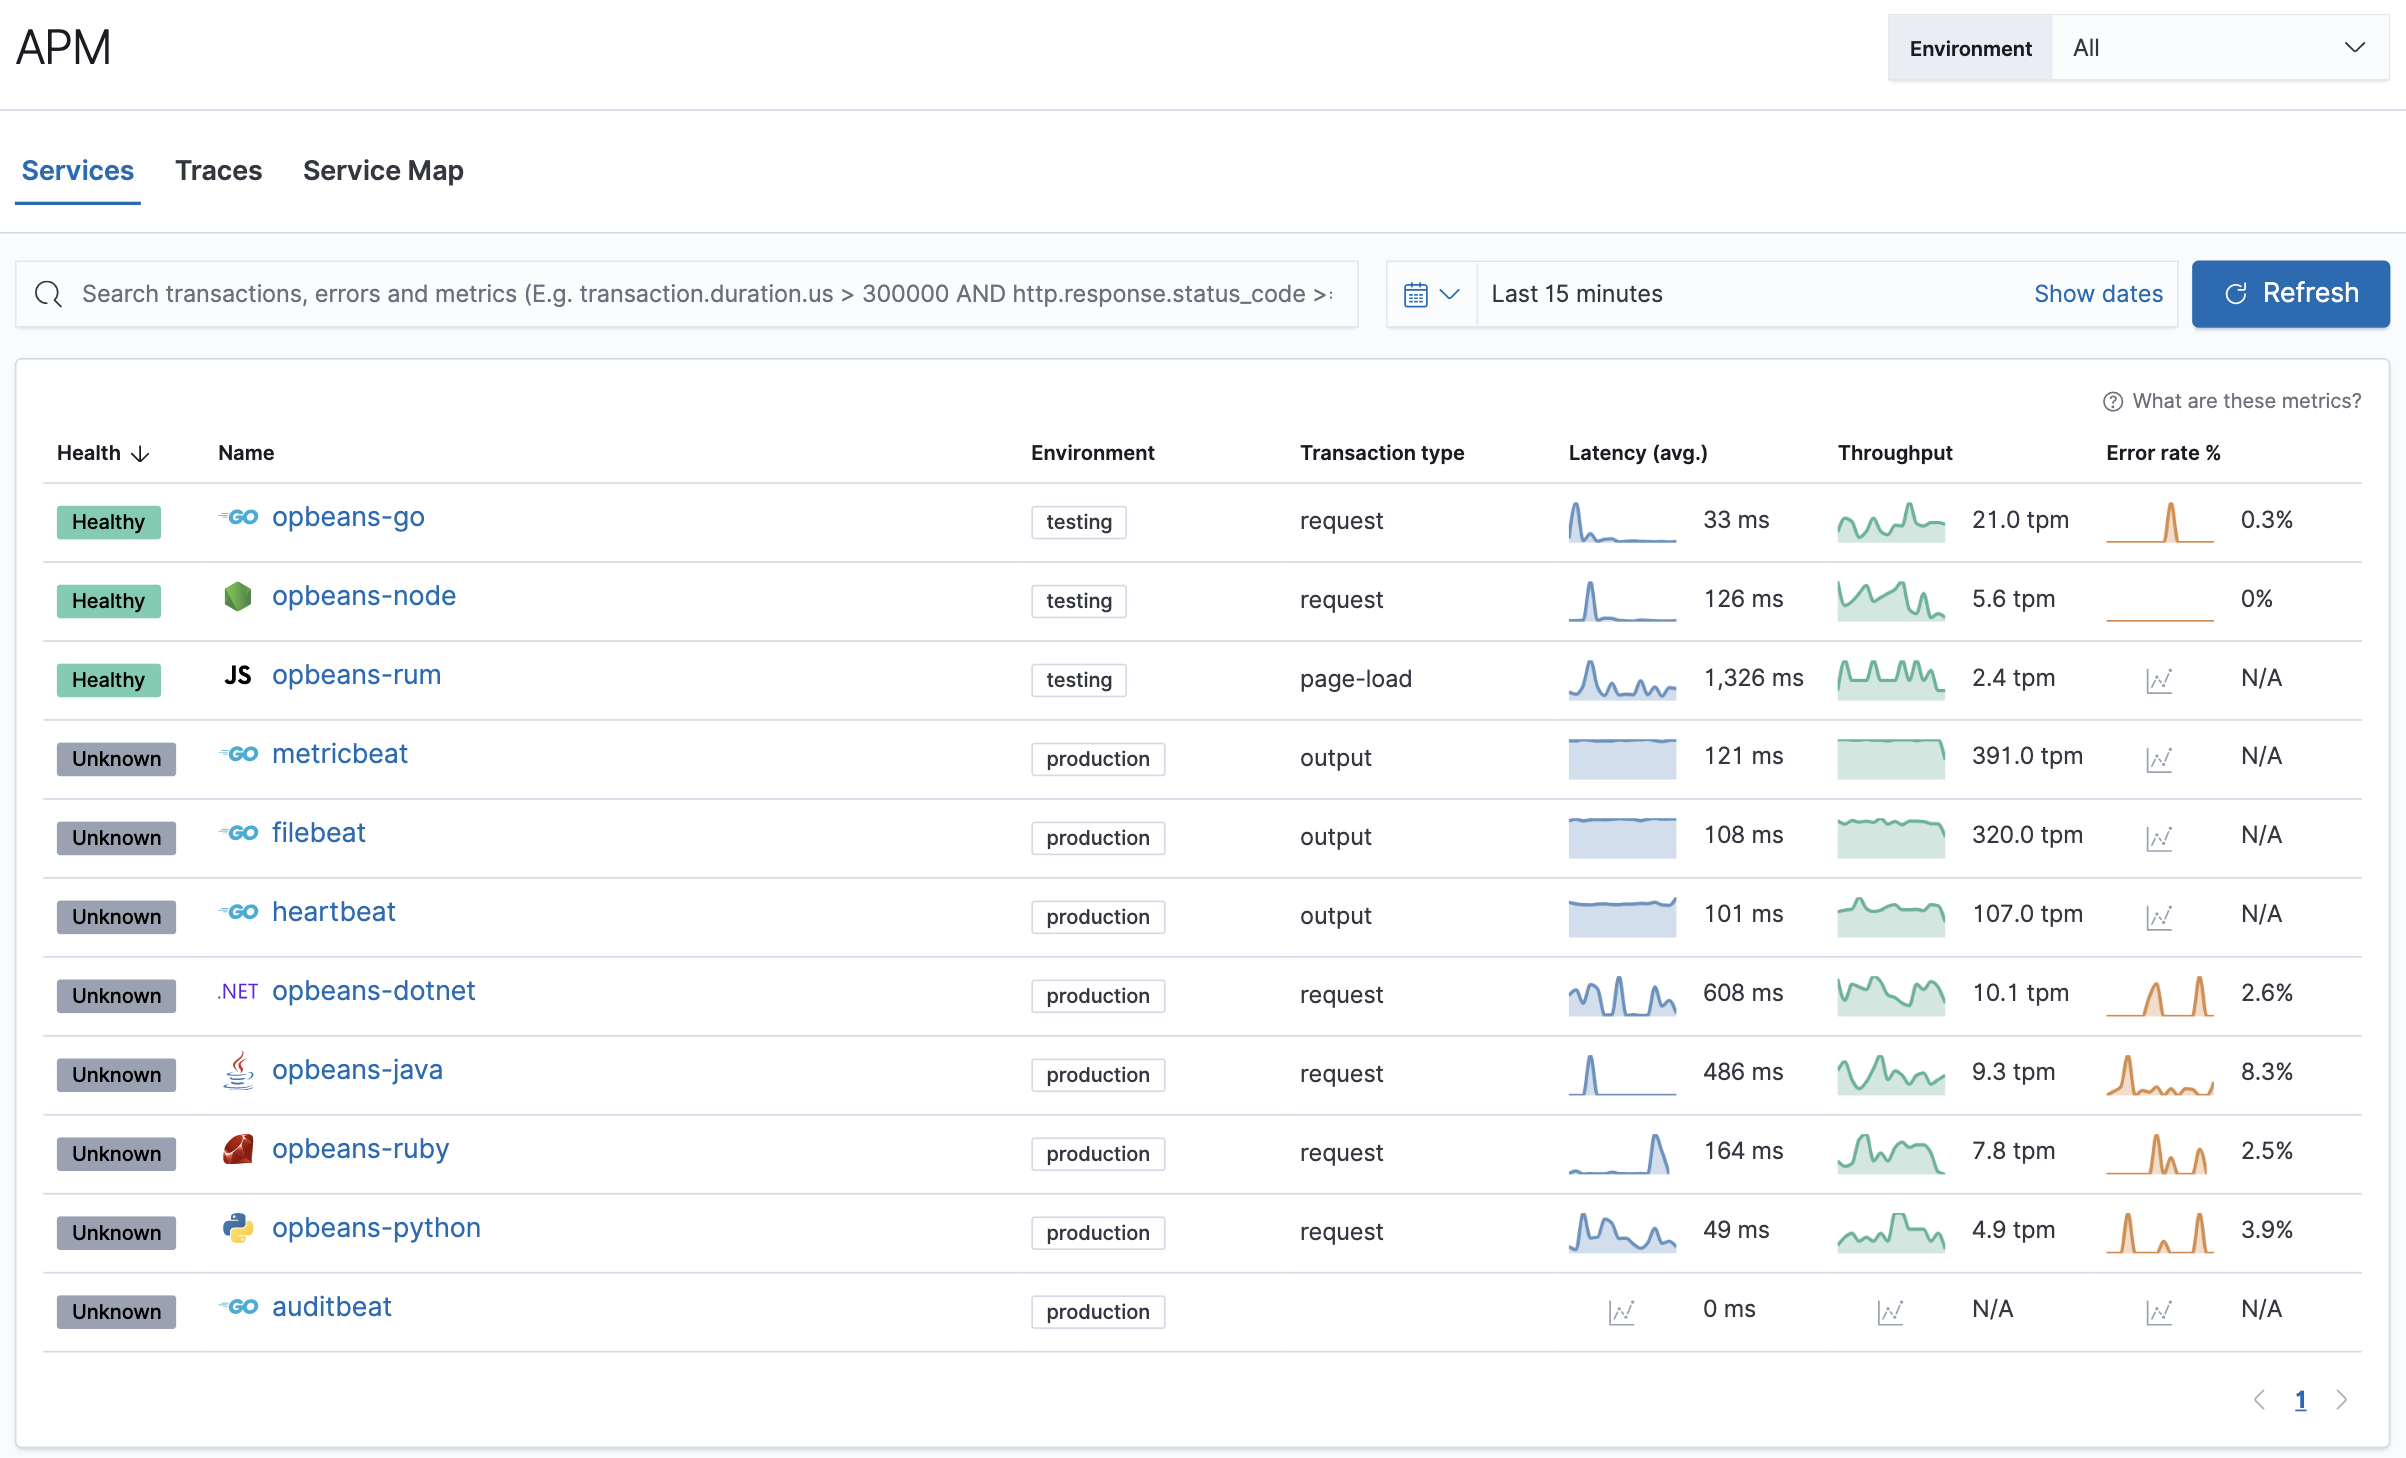The image size is (2406, 1458).
Task: Open the Service Map tab
Action: coord(383,171)
